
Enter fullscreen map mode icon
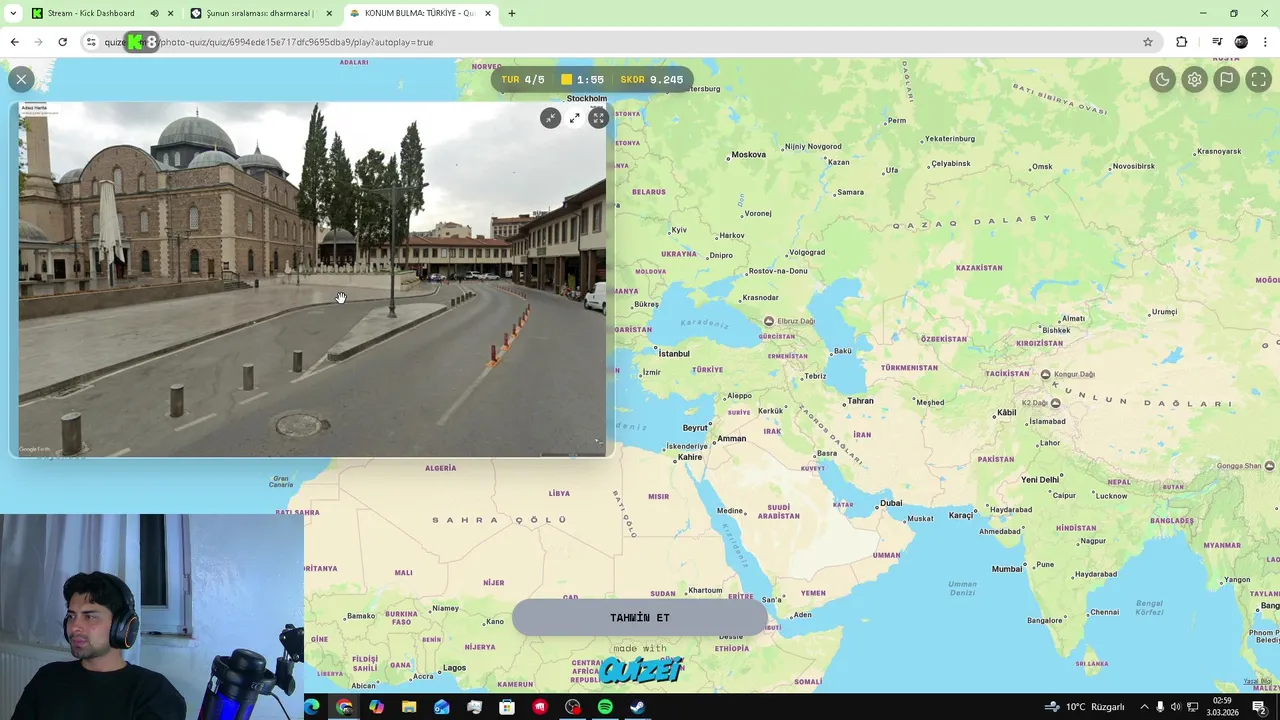pos(1258,80)
